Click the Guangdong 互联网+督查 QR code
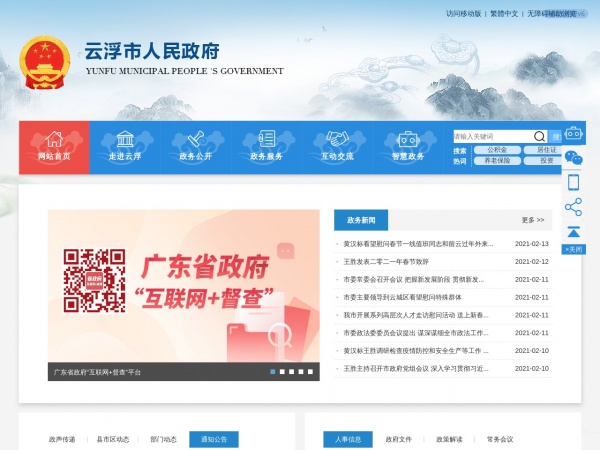The width and height of the screenshot is (600, 450). 94,280
